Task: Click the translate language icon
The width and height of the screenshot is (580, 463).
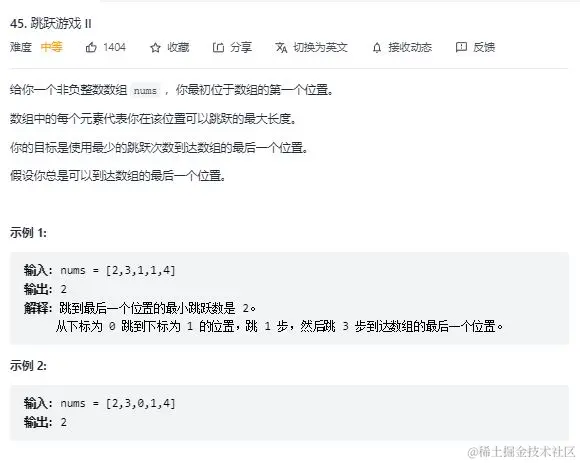Action: pos(281,48)
